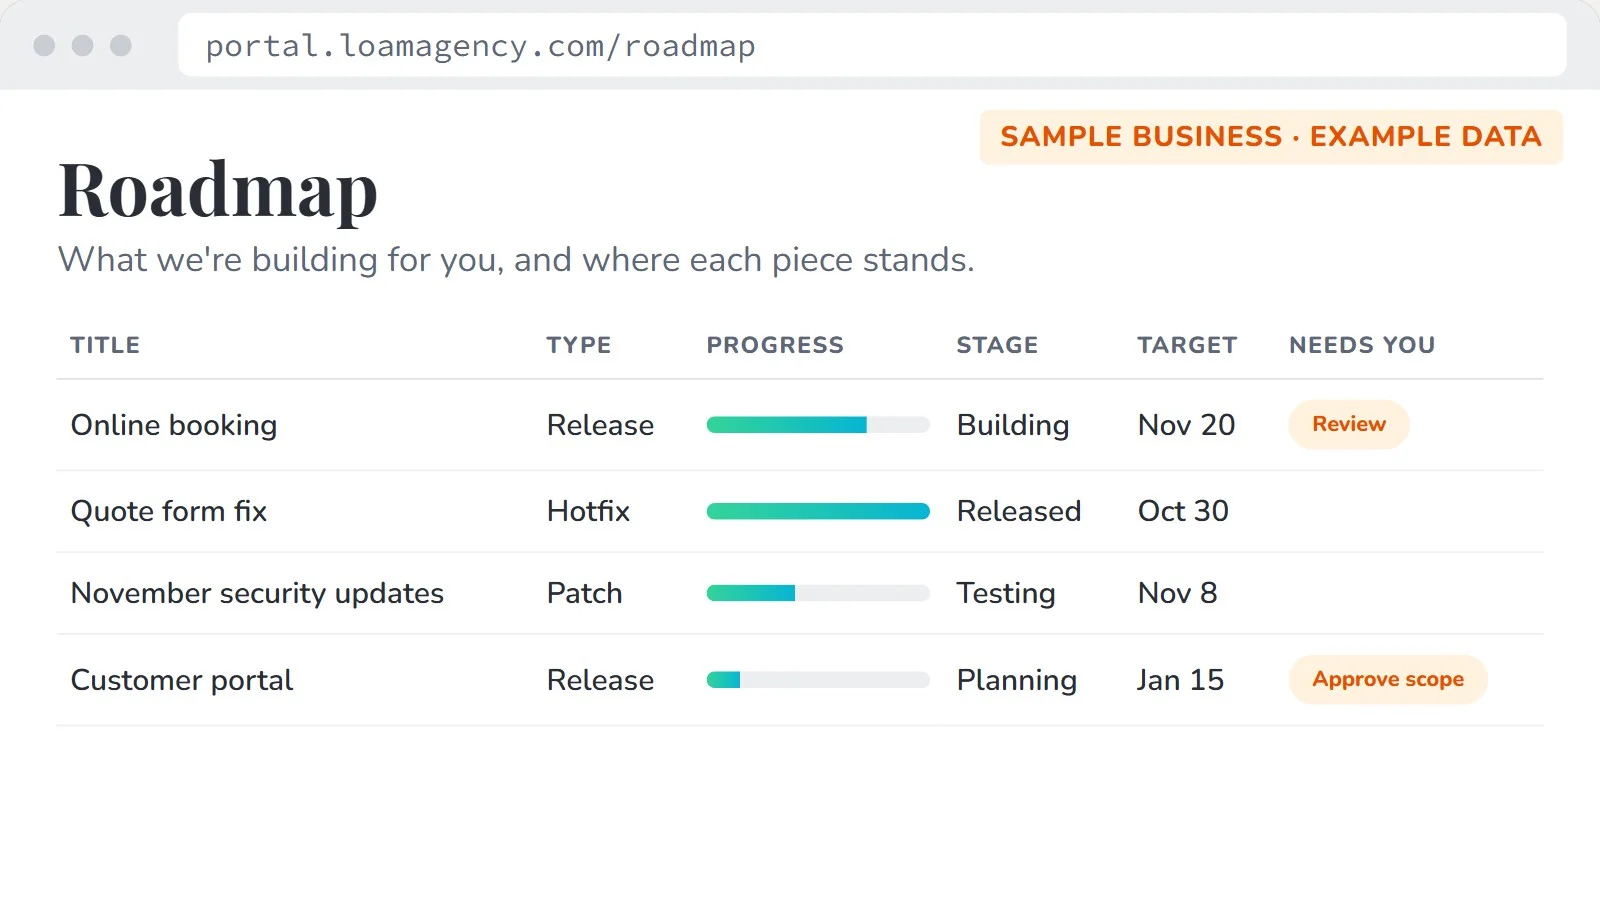This screenshot has height=900, width=1600.
Task: Focus the browser address bar
Action: point(872,45)
